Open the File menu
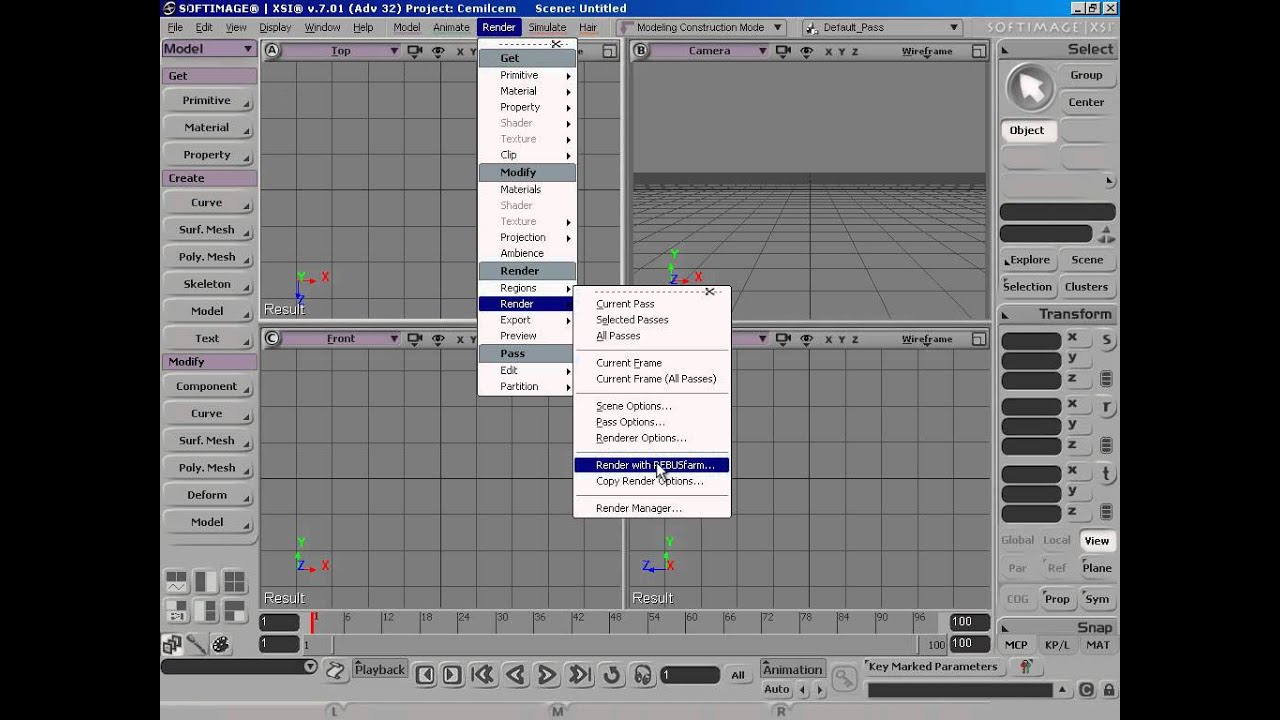Screen dimensions: 1280x720 point(175,27)
